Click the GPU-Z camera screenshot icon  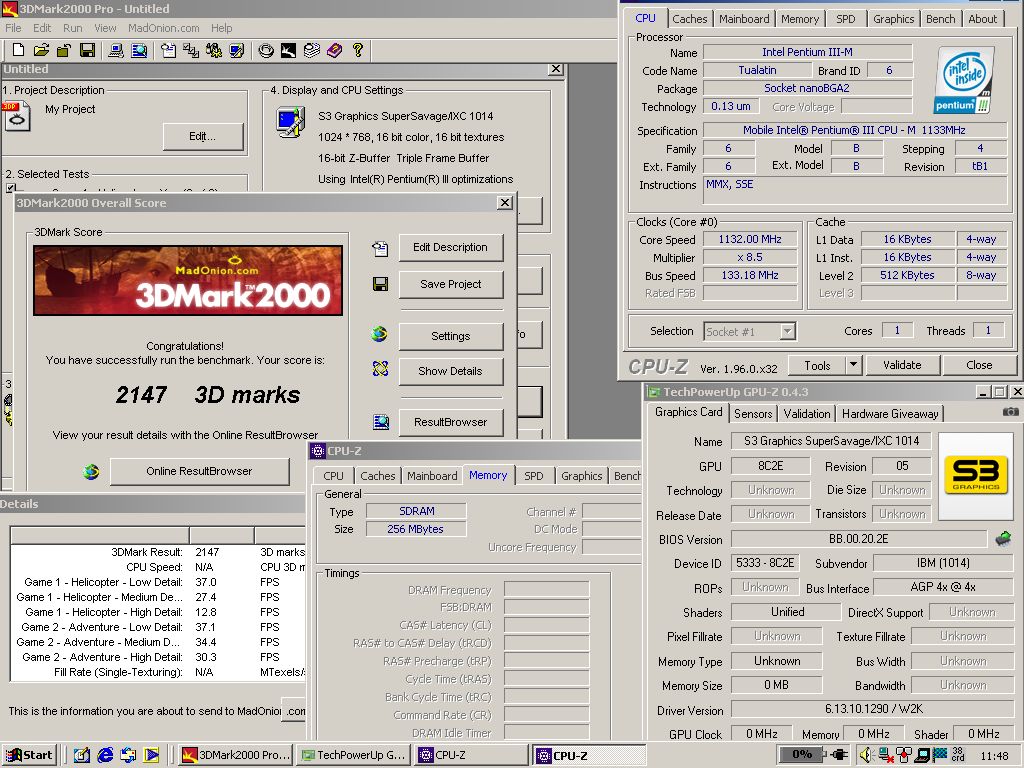point(1010,412)
